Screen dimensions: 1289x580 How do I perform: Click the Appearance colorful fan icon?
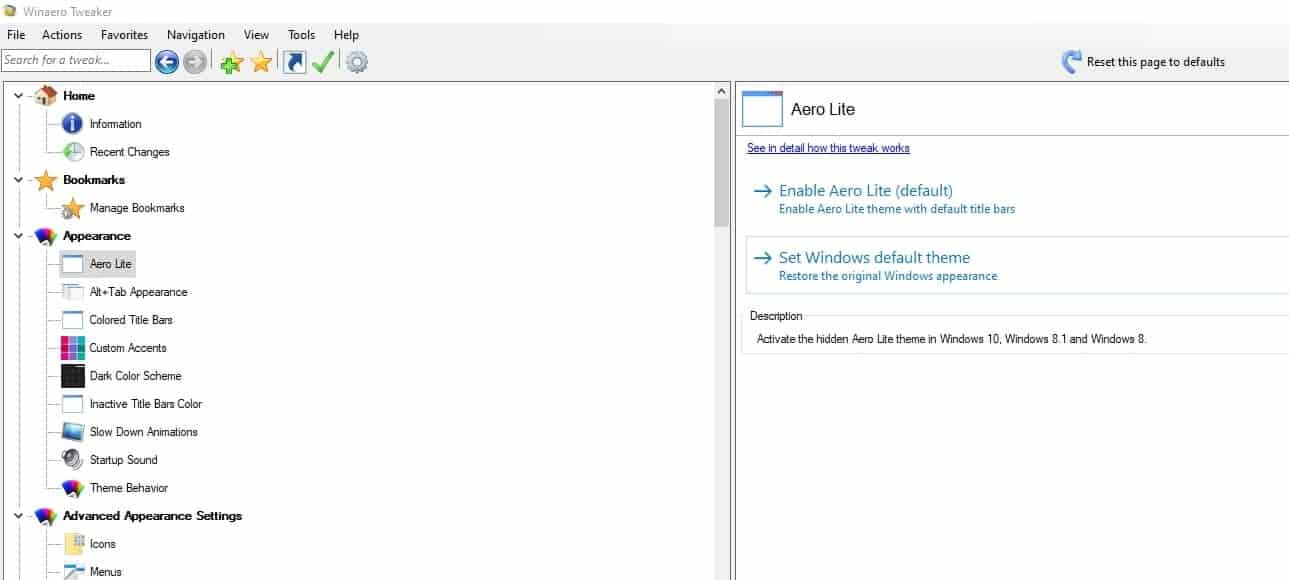pyautogui.click(x=46, y=236)
